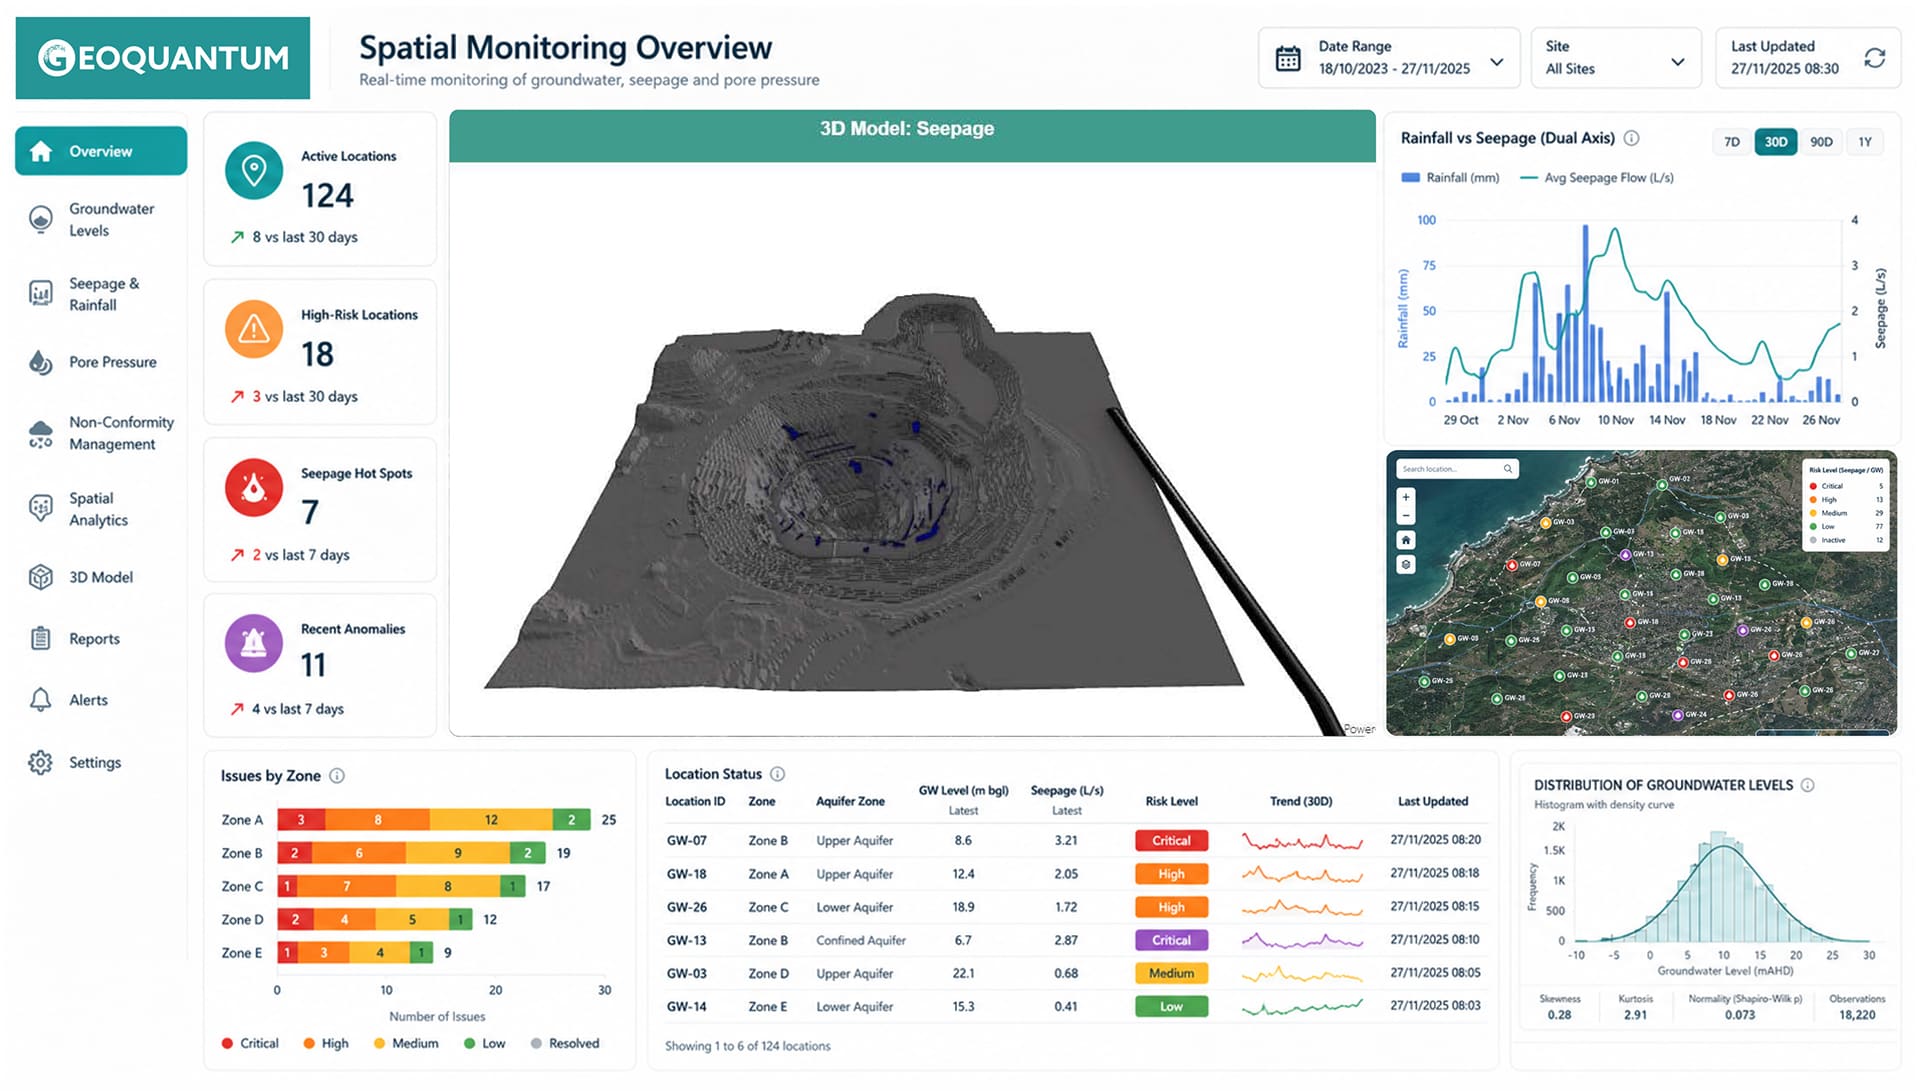Screen dimensions: 1920x1091
Task: Click the map zoom-in plus button
Action: point(1405,497)
